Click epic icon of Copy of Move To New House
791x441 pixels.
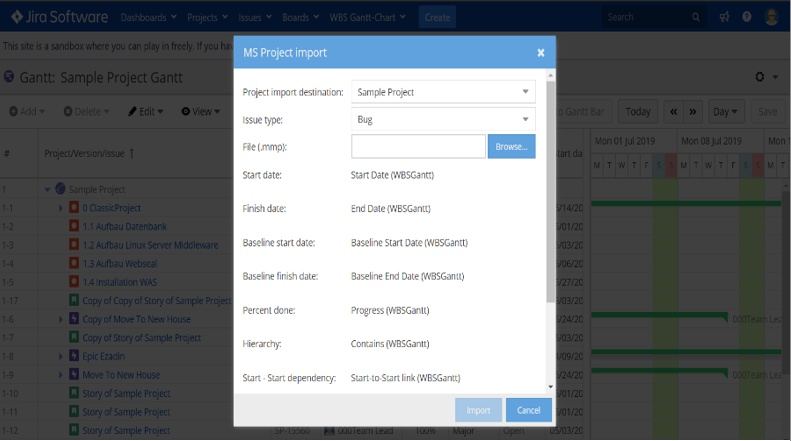click(74, 318)
